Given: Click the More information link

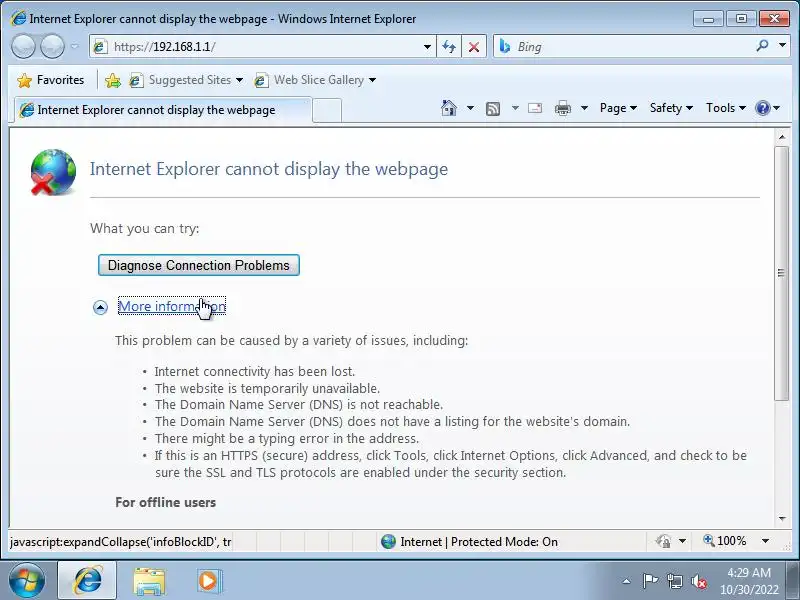Looking at the screenshot, I should click(172, 306).
